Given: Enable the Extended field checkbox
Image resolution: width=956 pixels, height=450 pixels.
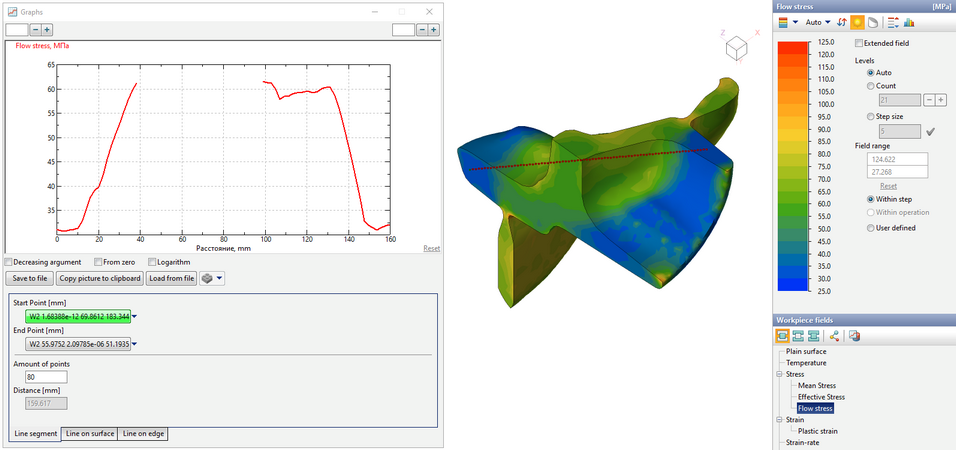Looking at the screenshot, I should [x=860, y=43].
